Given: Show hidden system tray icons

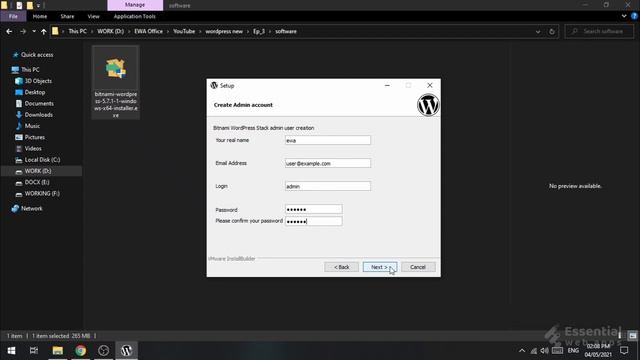Looking at the screenshot, I should point(522,351).
